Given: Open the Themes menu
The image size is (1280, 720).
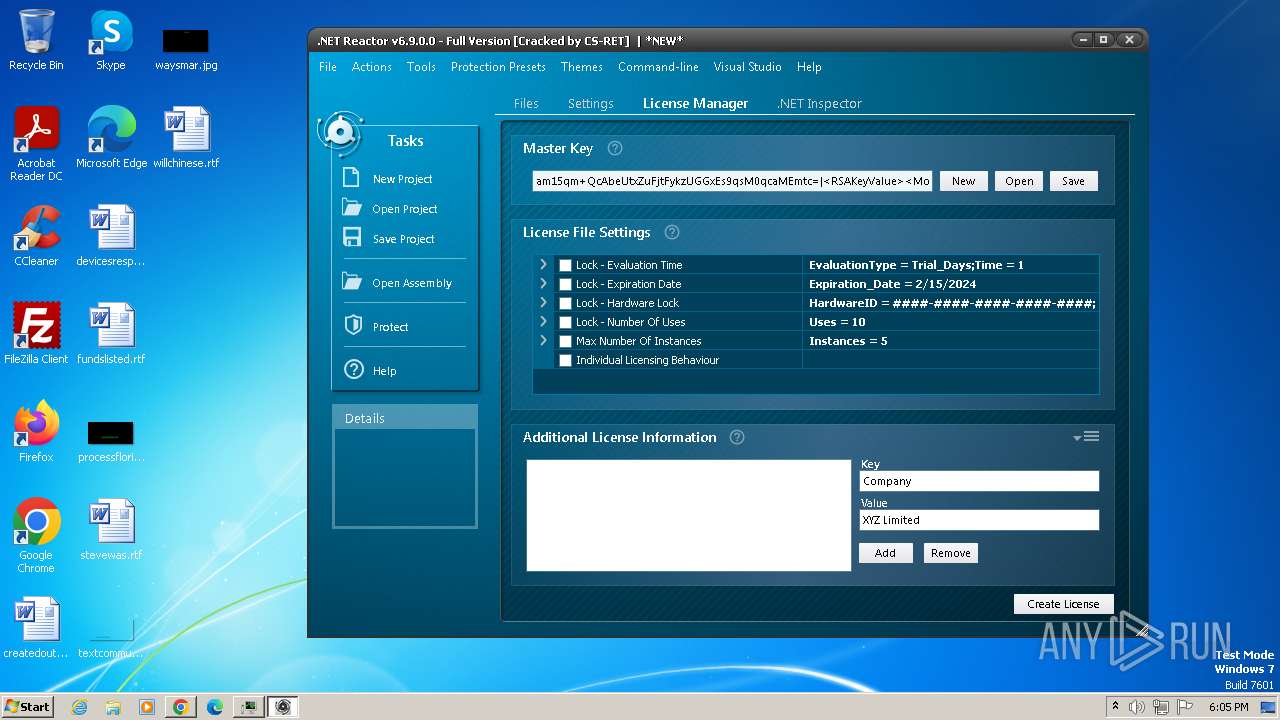Looking at the screenshot, I should [582, 67].
